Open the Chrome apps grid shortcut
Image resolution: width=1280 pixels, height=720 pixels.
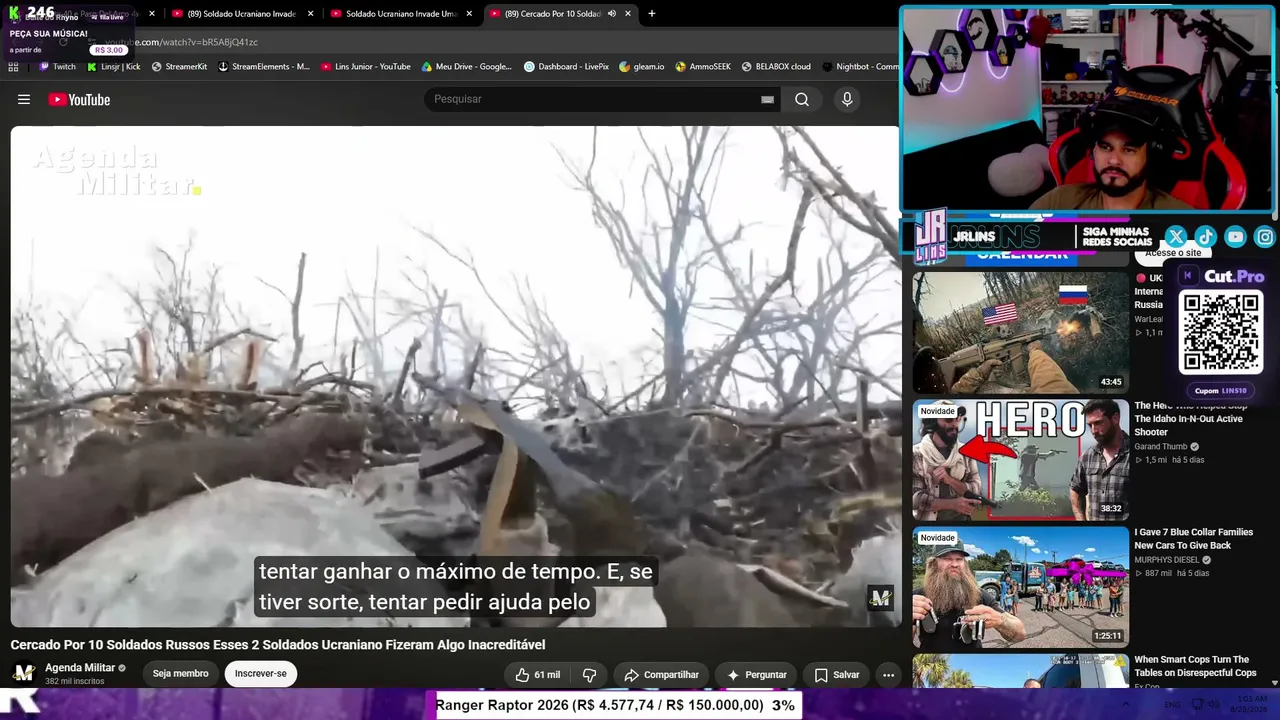[x=13, y=67]
